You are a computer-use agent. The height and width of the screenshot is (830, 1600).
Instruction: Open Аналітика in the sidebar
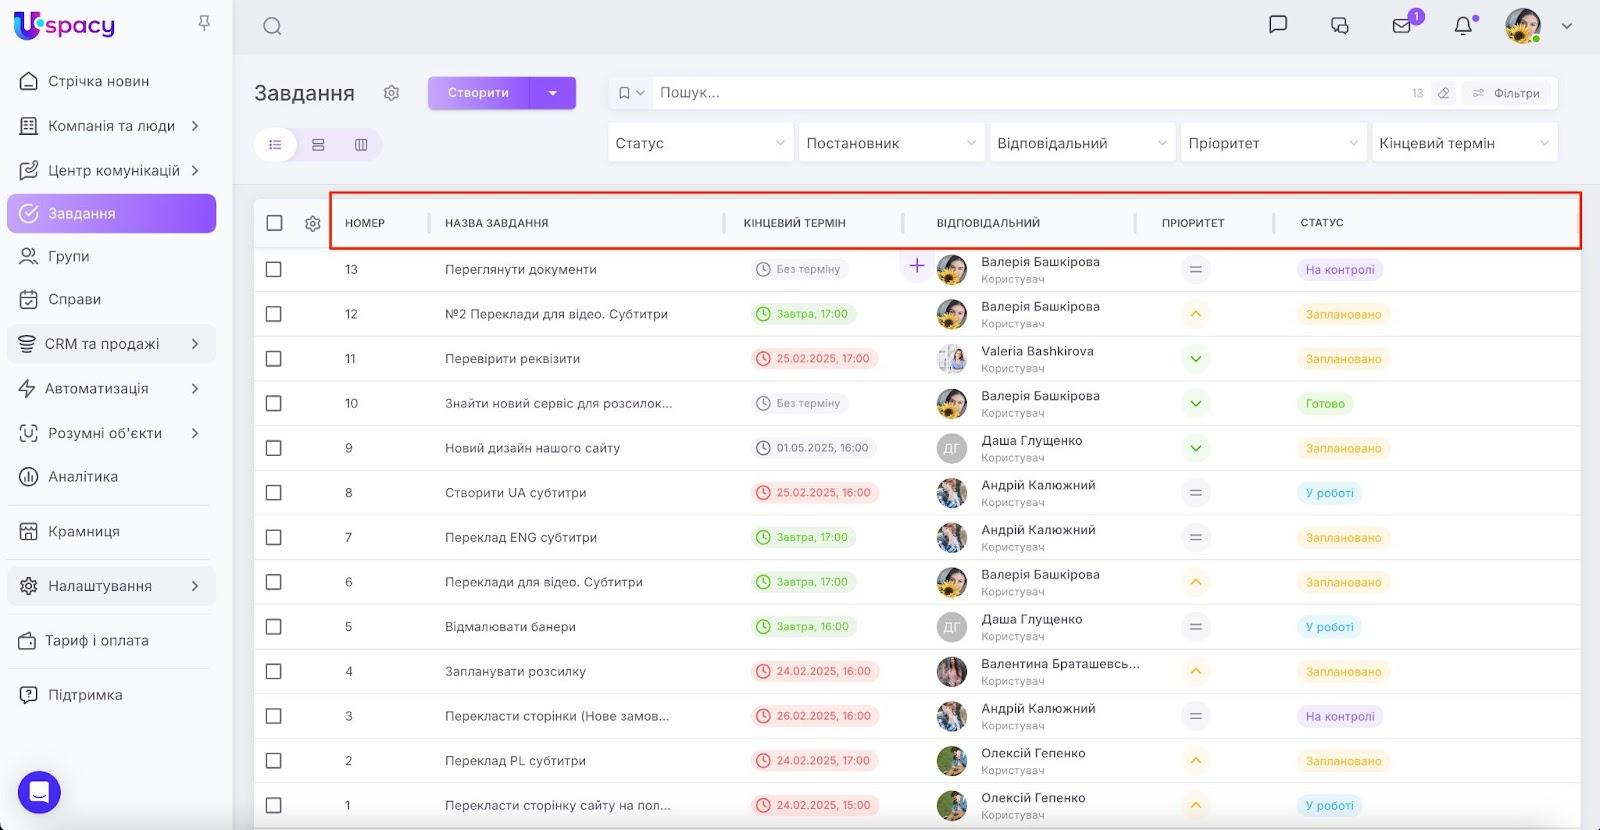point(83,477)
